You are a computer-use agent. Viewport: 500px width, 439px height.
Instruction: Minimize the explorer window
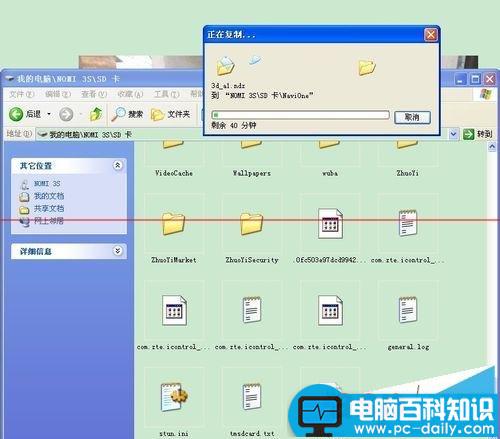coord(460,79)
